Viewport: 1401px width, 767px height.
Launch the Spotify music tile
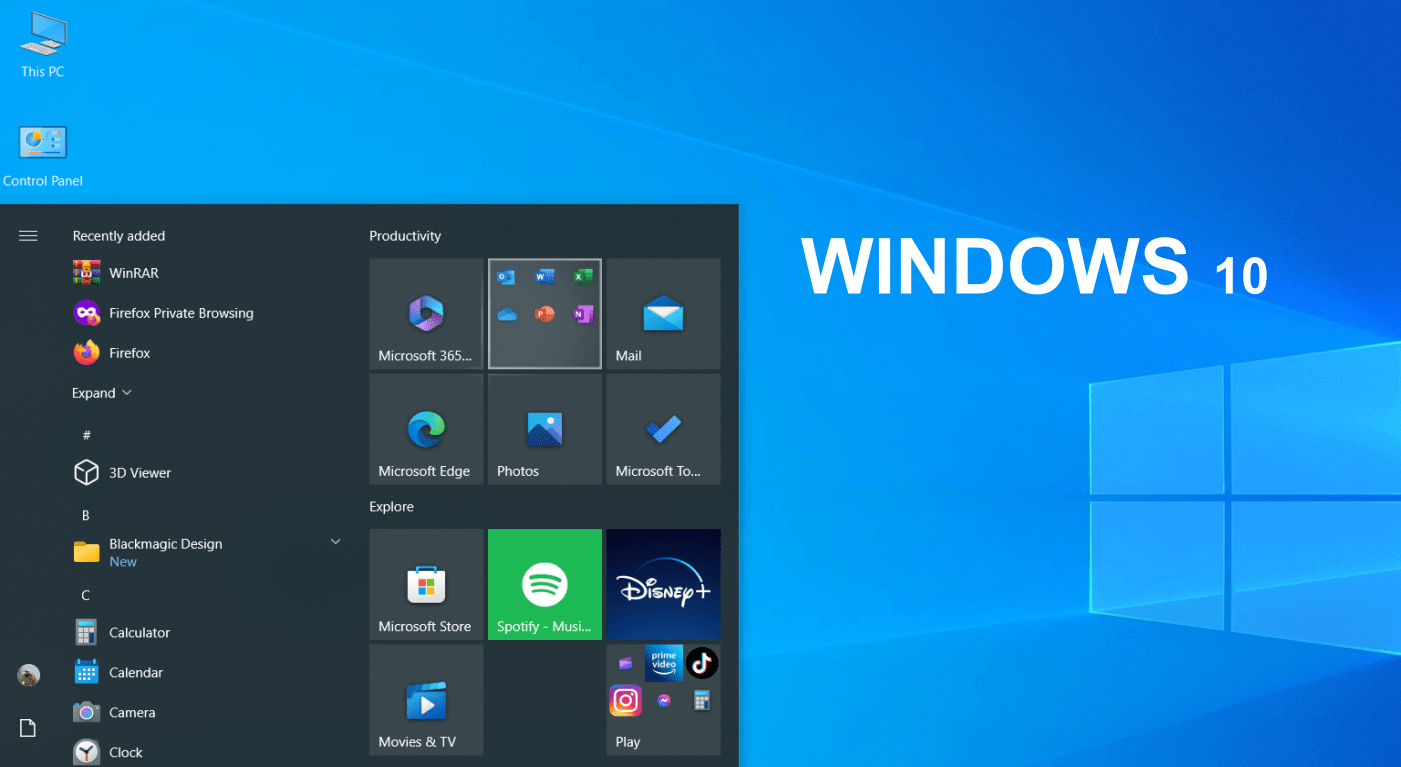click(x=545, y=585)
